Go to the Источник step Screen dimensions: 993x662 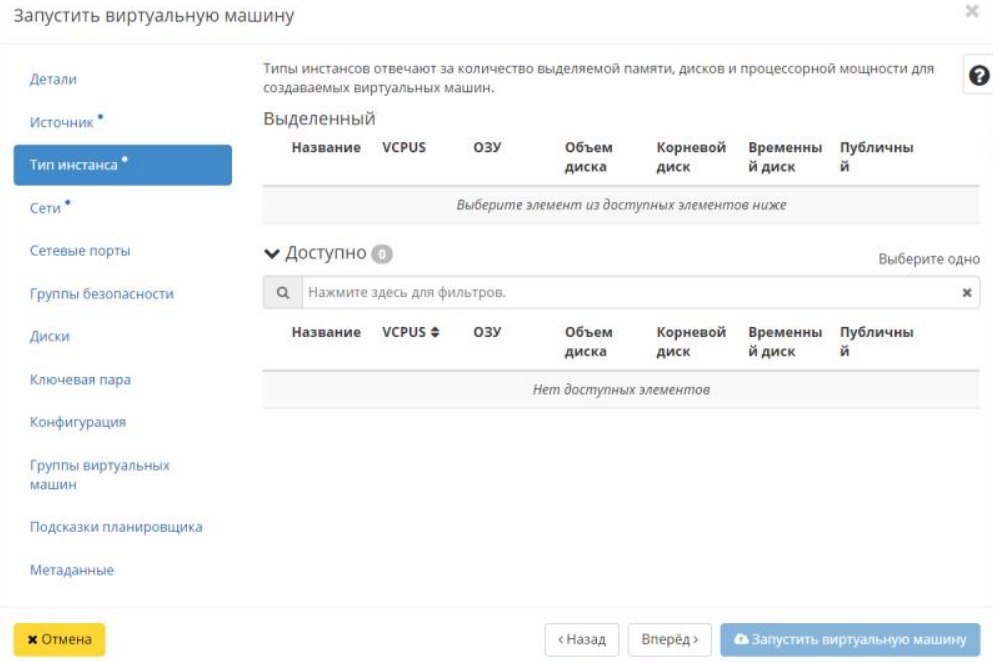(62, 122)
